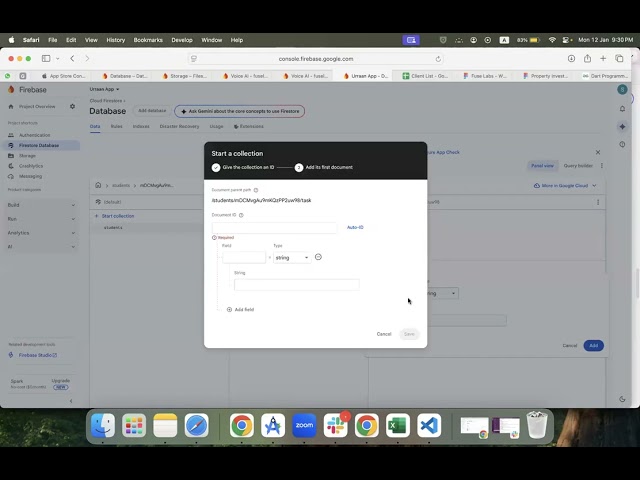Expand More in Google Cloud

[x=565, y=186]
